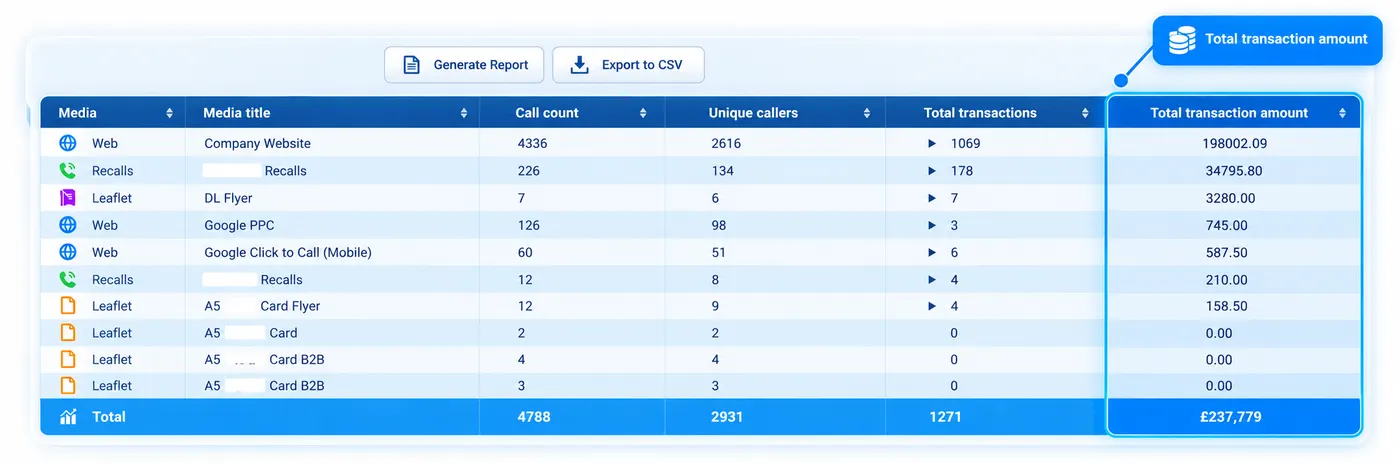Click transaction amount 34795.80
The image size is (1400, 466).
(1234, 171)
